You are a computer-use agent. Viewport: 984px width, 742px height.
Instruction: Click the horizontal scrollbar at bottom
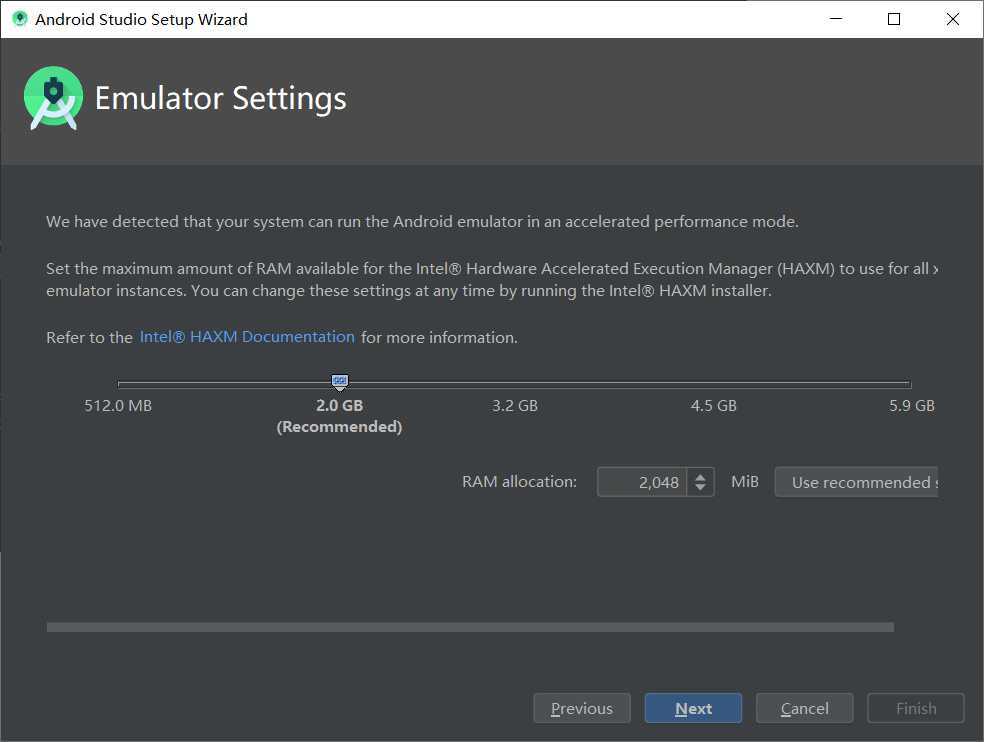[x=470, y=627]
